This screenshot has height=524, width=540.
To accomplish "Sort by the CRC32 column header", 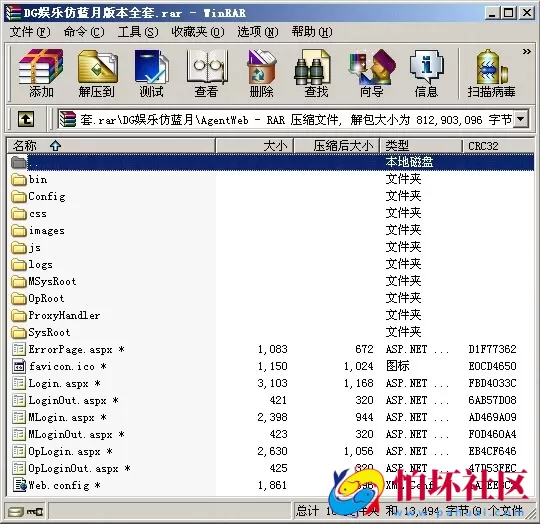I will (x=498, y=146).
